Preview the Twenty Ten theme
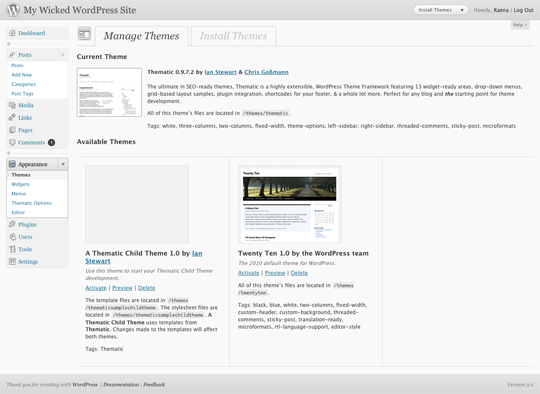The width and height of the screenshot is (540, 394). click(x=275, y=273)
